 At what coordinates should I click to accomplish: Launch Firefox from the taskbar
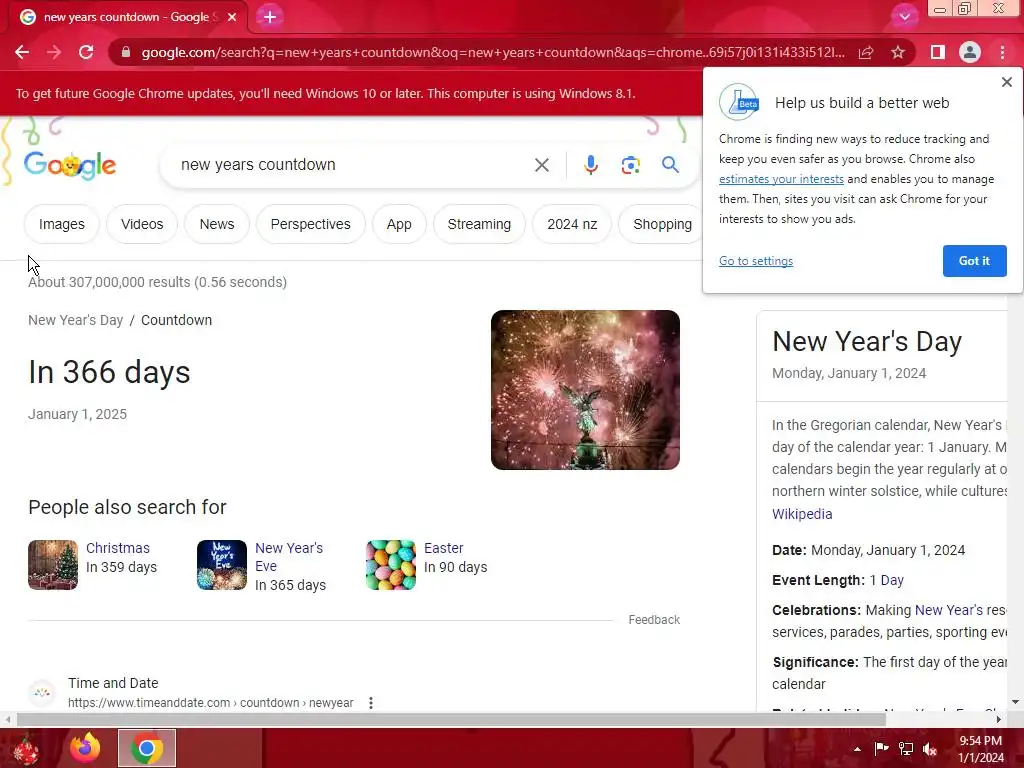click(86, 748)
